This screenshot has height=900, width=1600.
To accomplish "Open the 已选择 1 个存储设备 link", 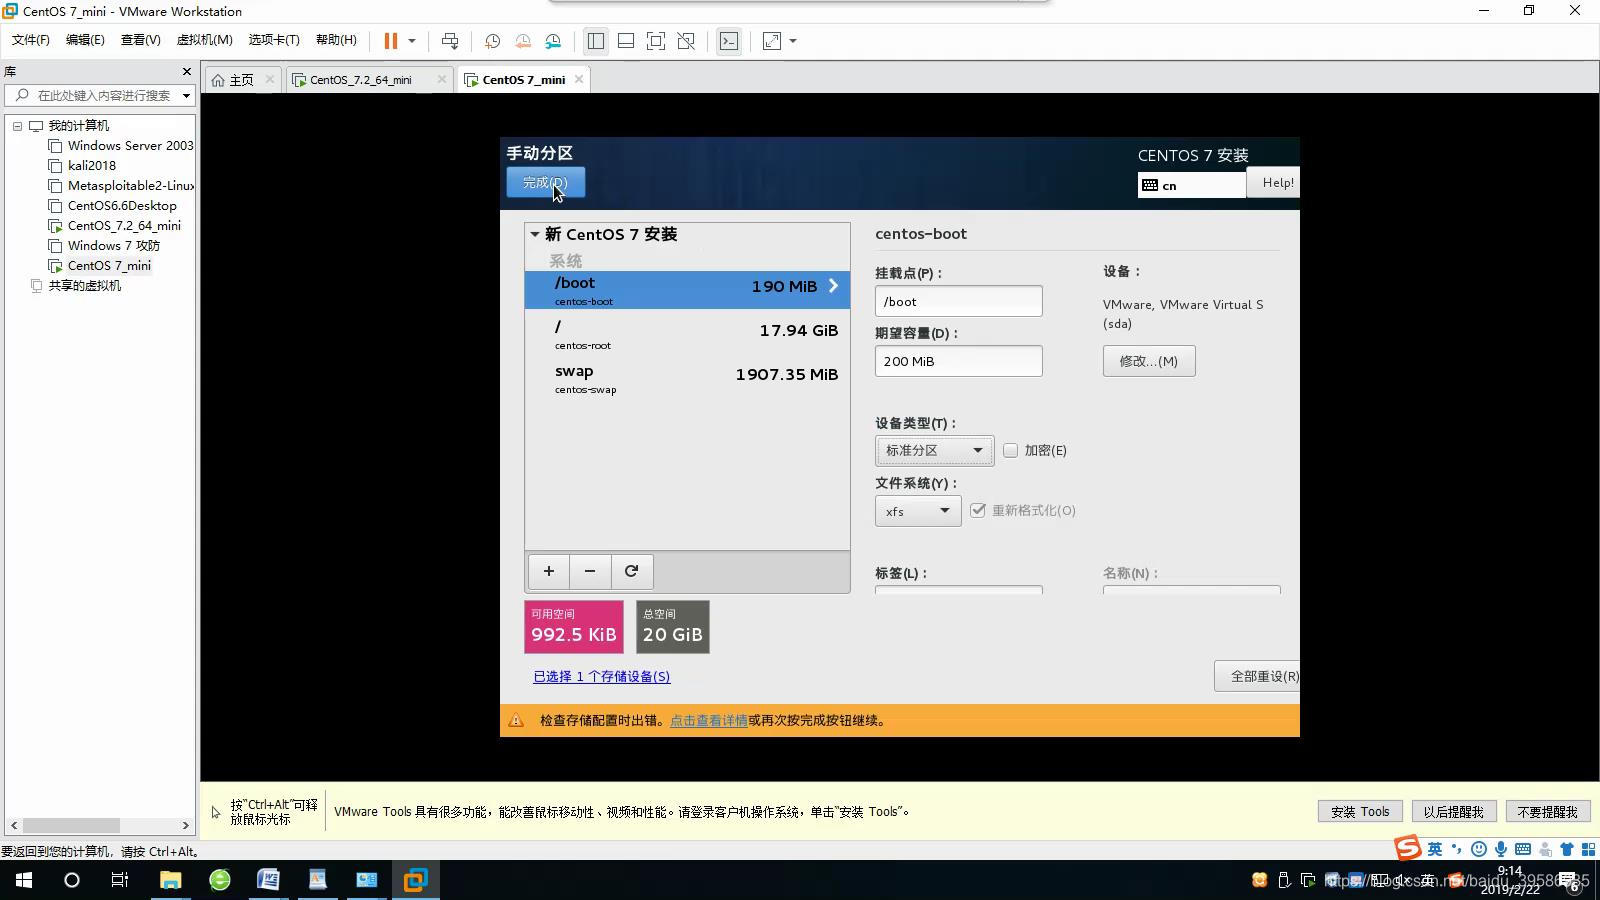I will 601,677.
